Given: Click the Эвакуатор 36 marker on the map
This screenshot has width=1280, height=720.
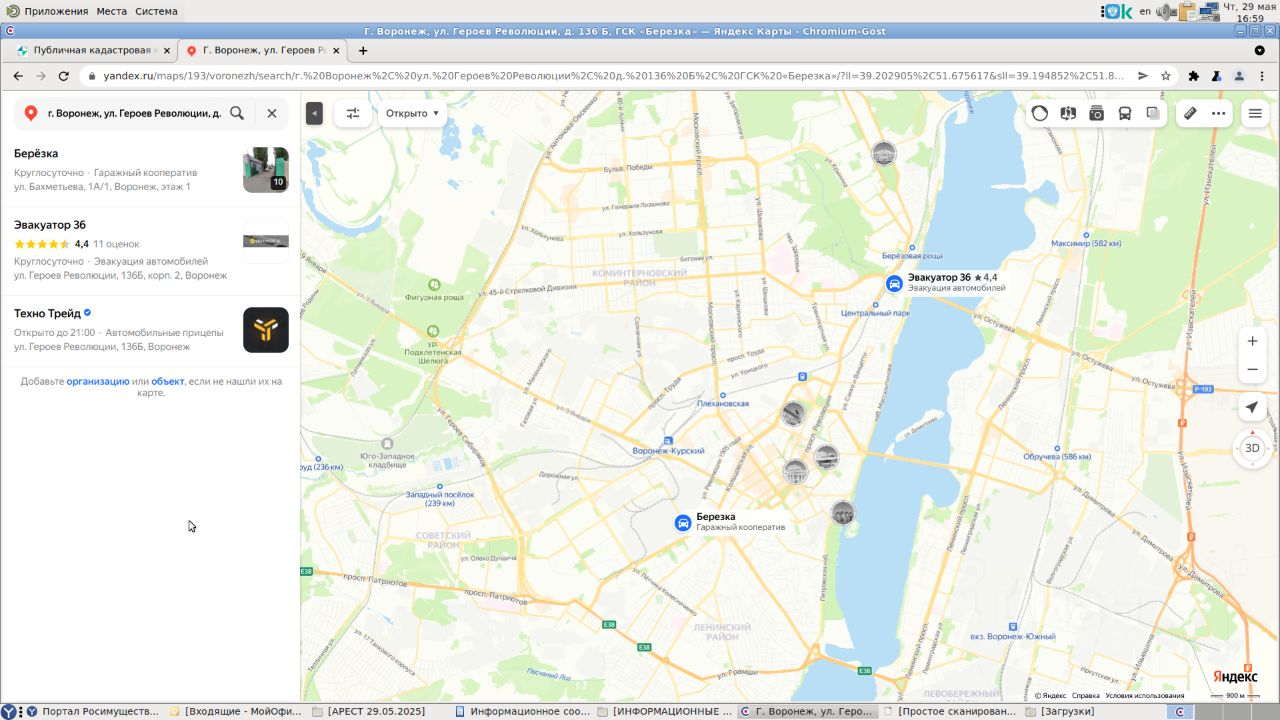Looking at the screenshot, I should (895, 283).
